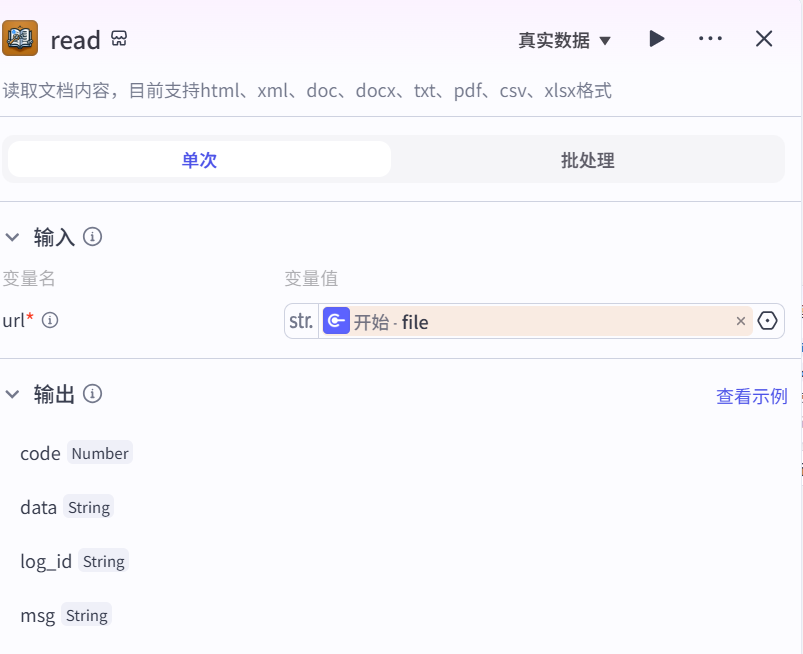Close the read configuration panel

764,39
